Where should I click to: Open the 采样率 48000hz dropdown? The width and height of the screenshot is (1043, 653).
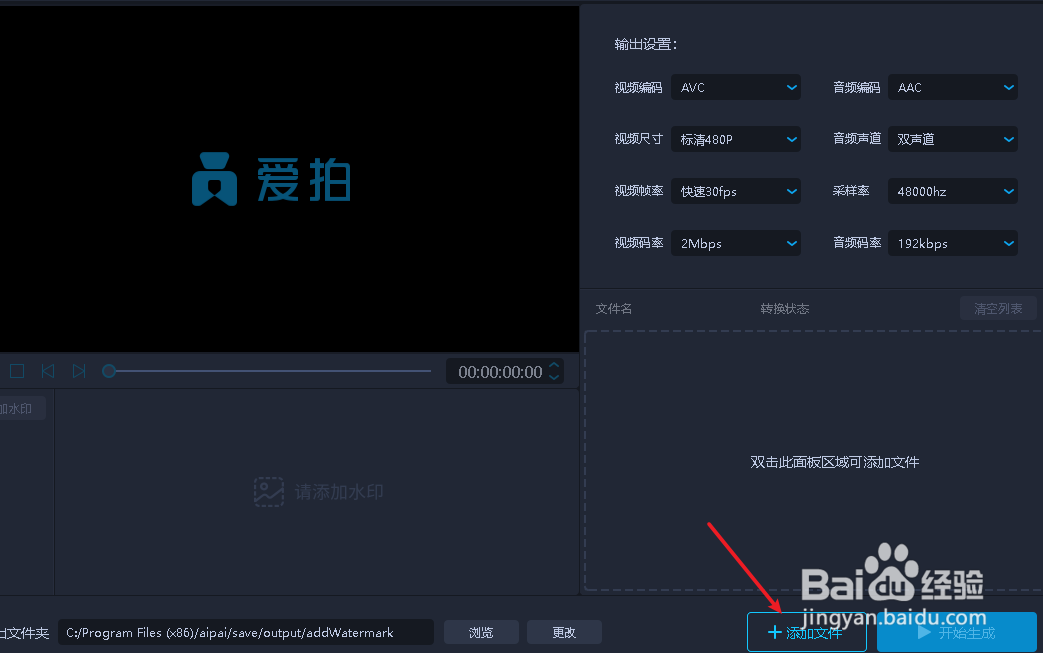tap(953, 191)
